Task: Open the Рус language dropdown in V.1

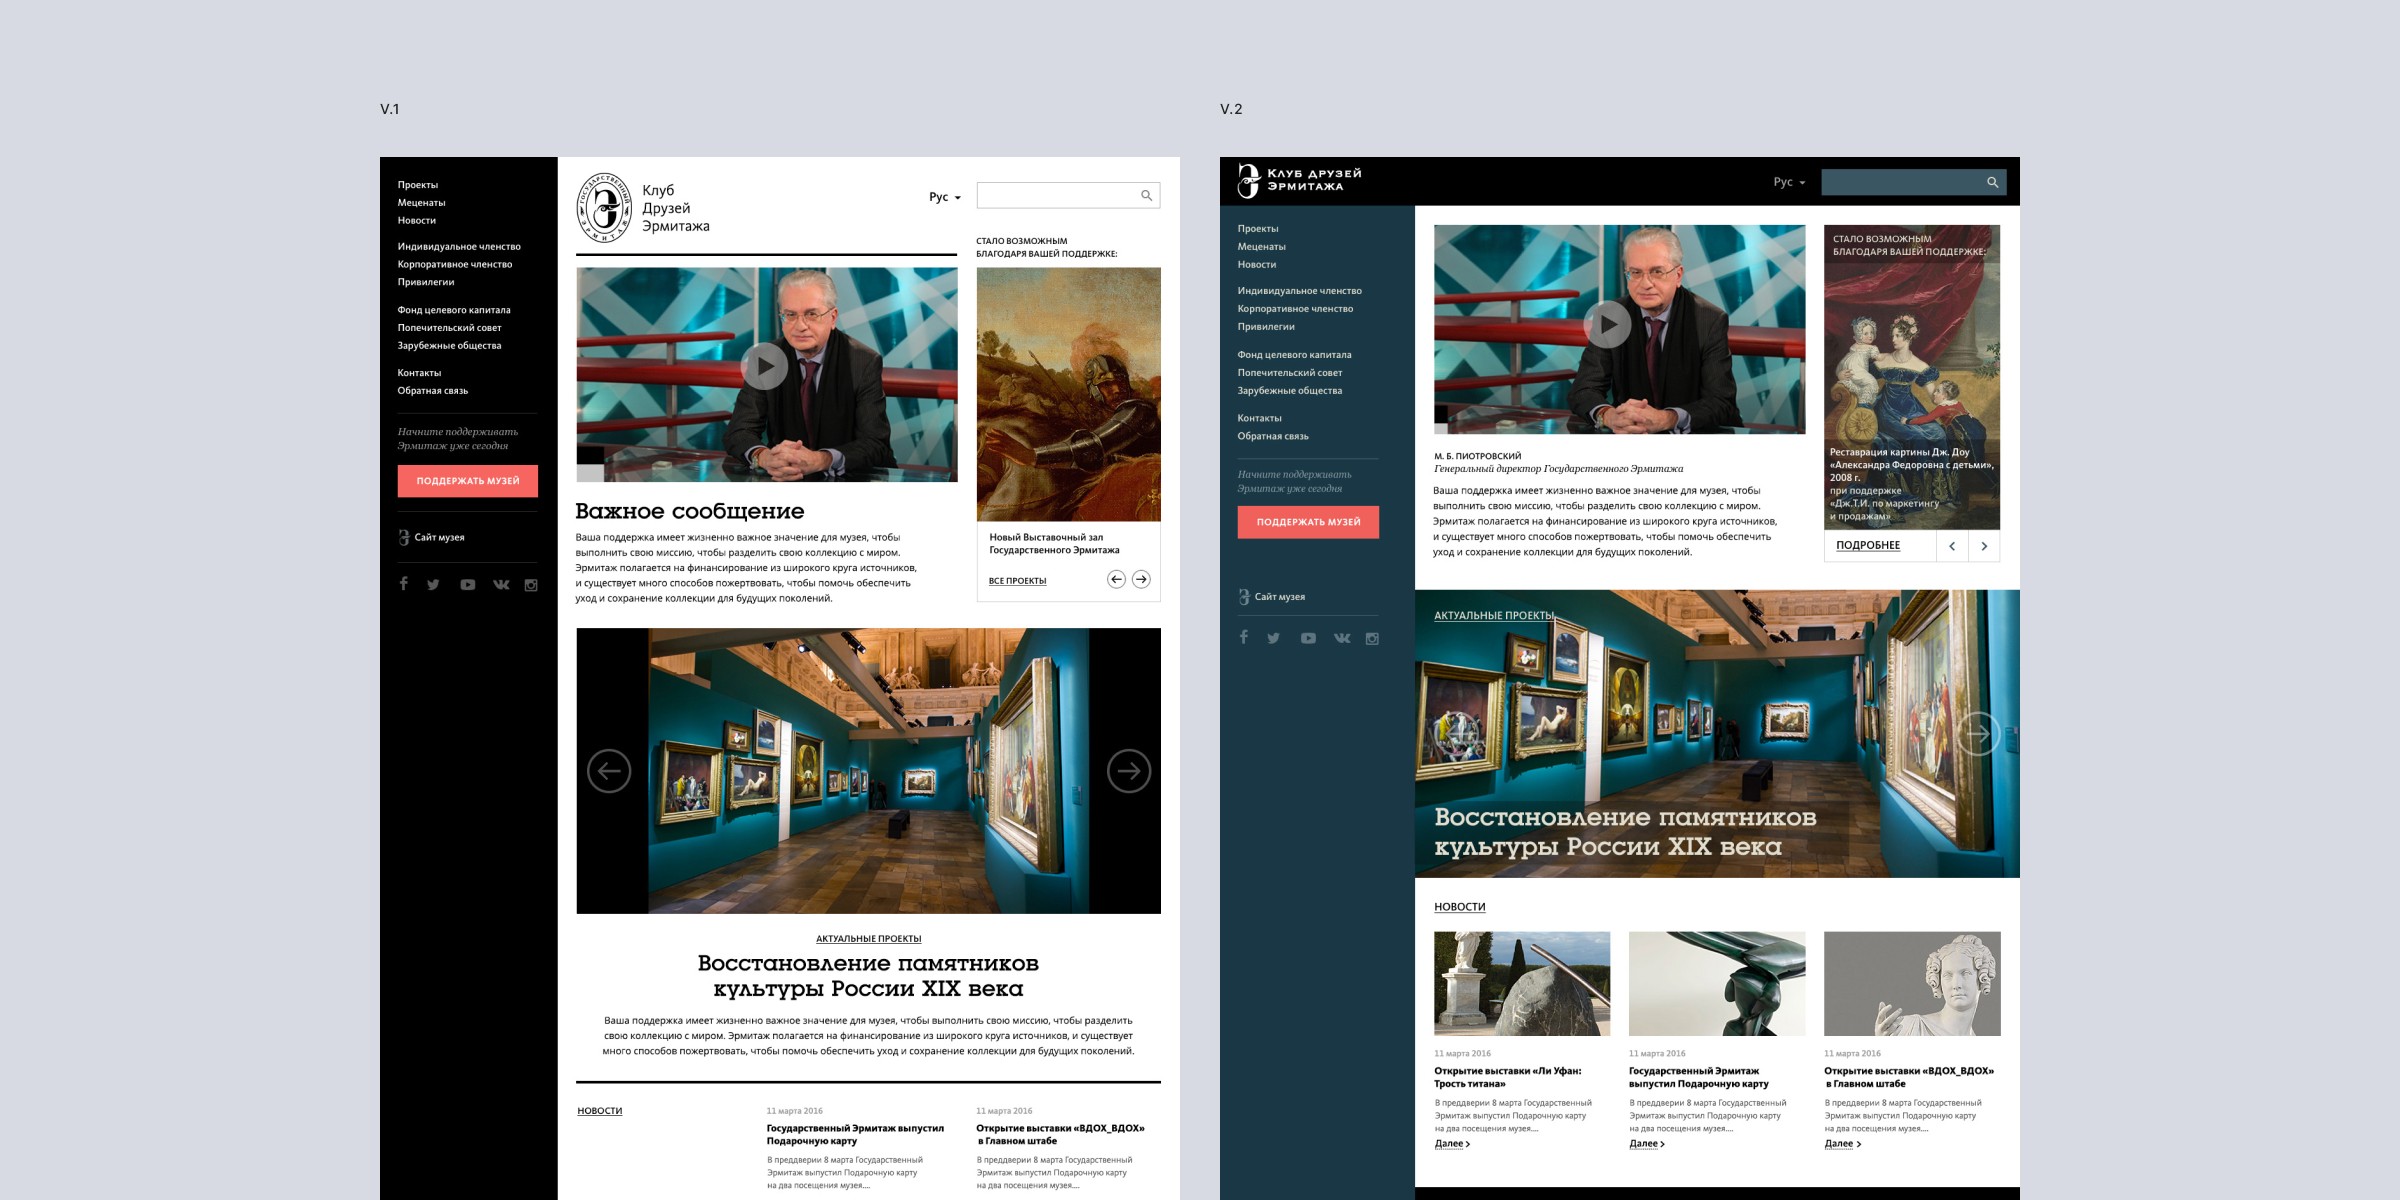Action: pyautogui.click(x=944, y=197)
